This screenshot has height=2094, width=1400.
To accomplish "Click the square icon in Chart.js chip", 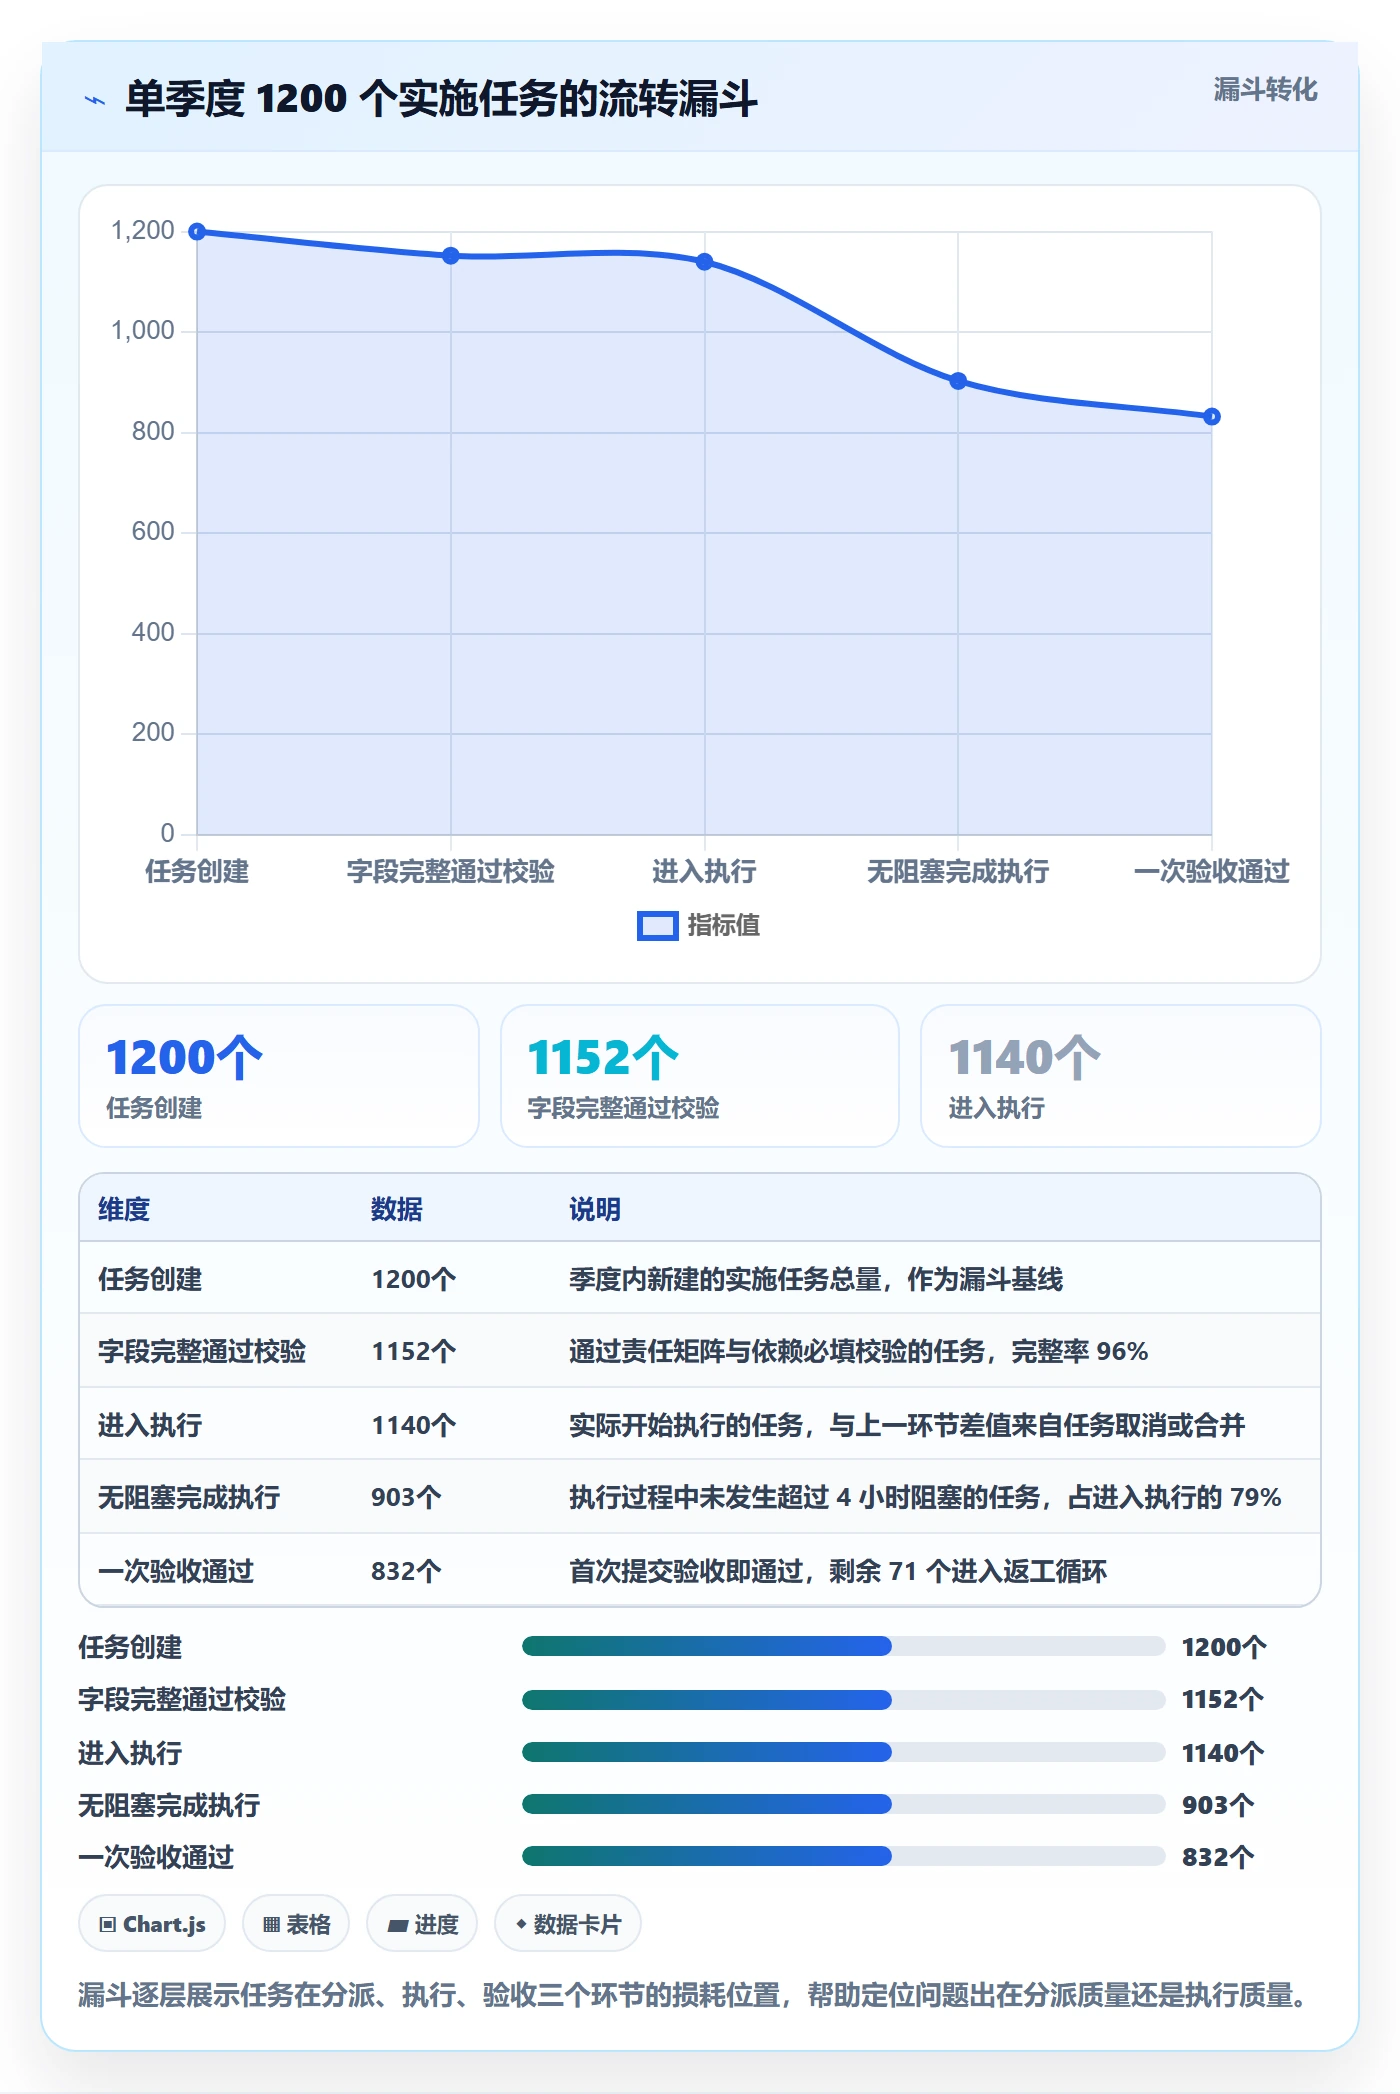I will (108, 1925).
